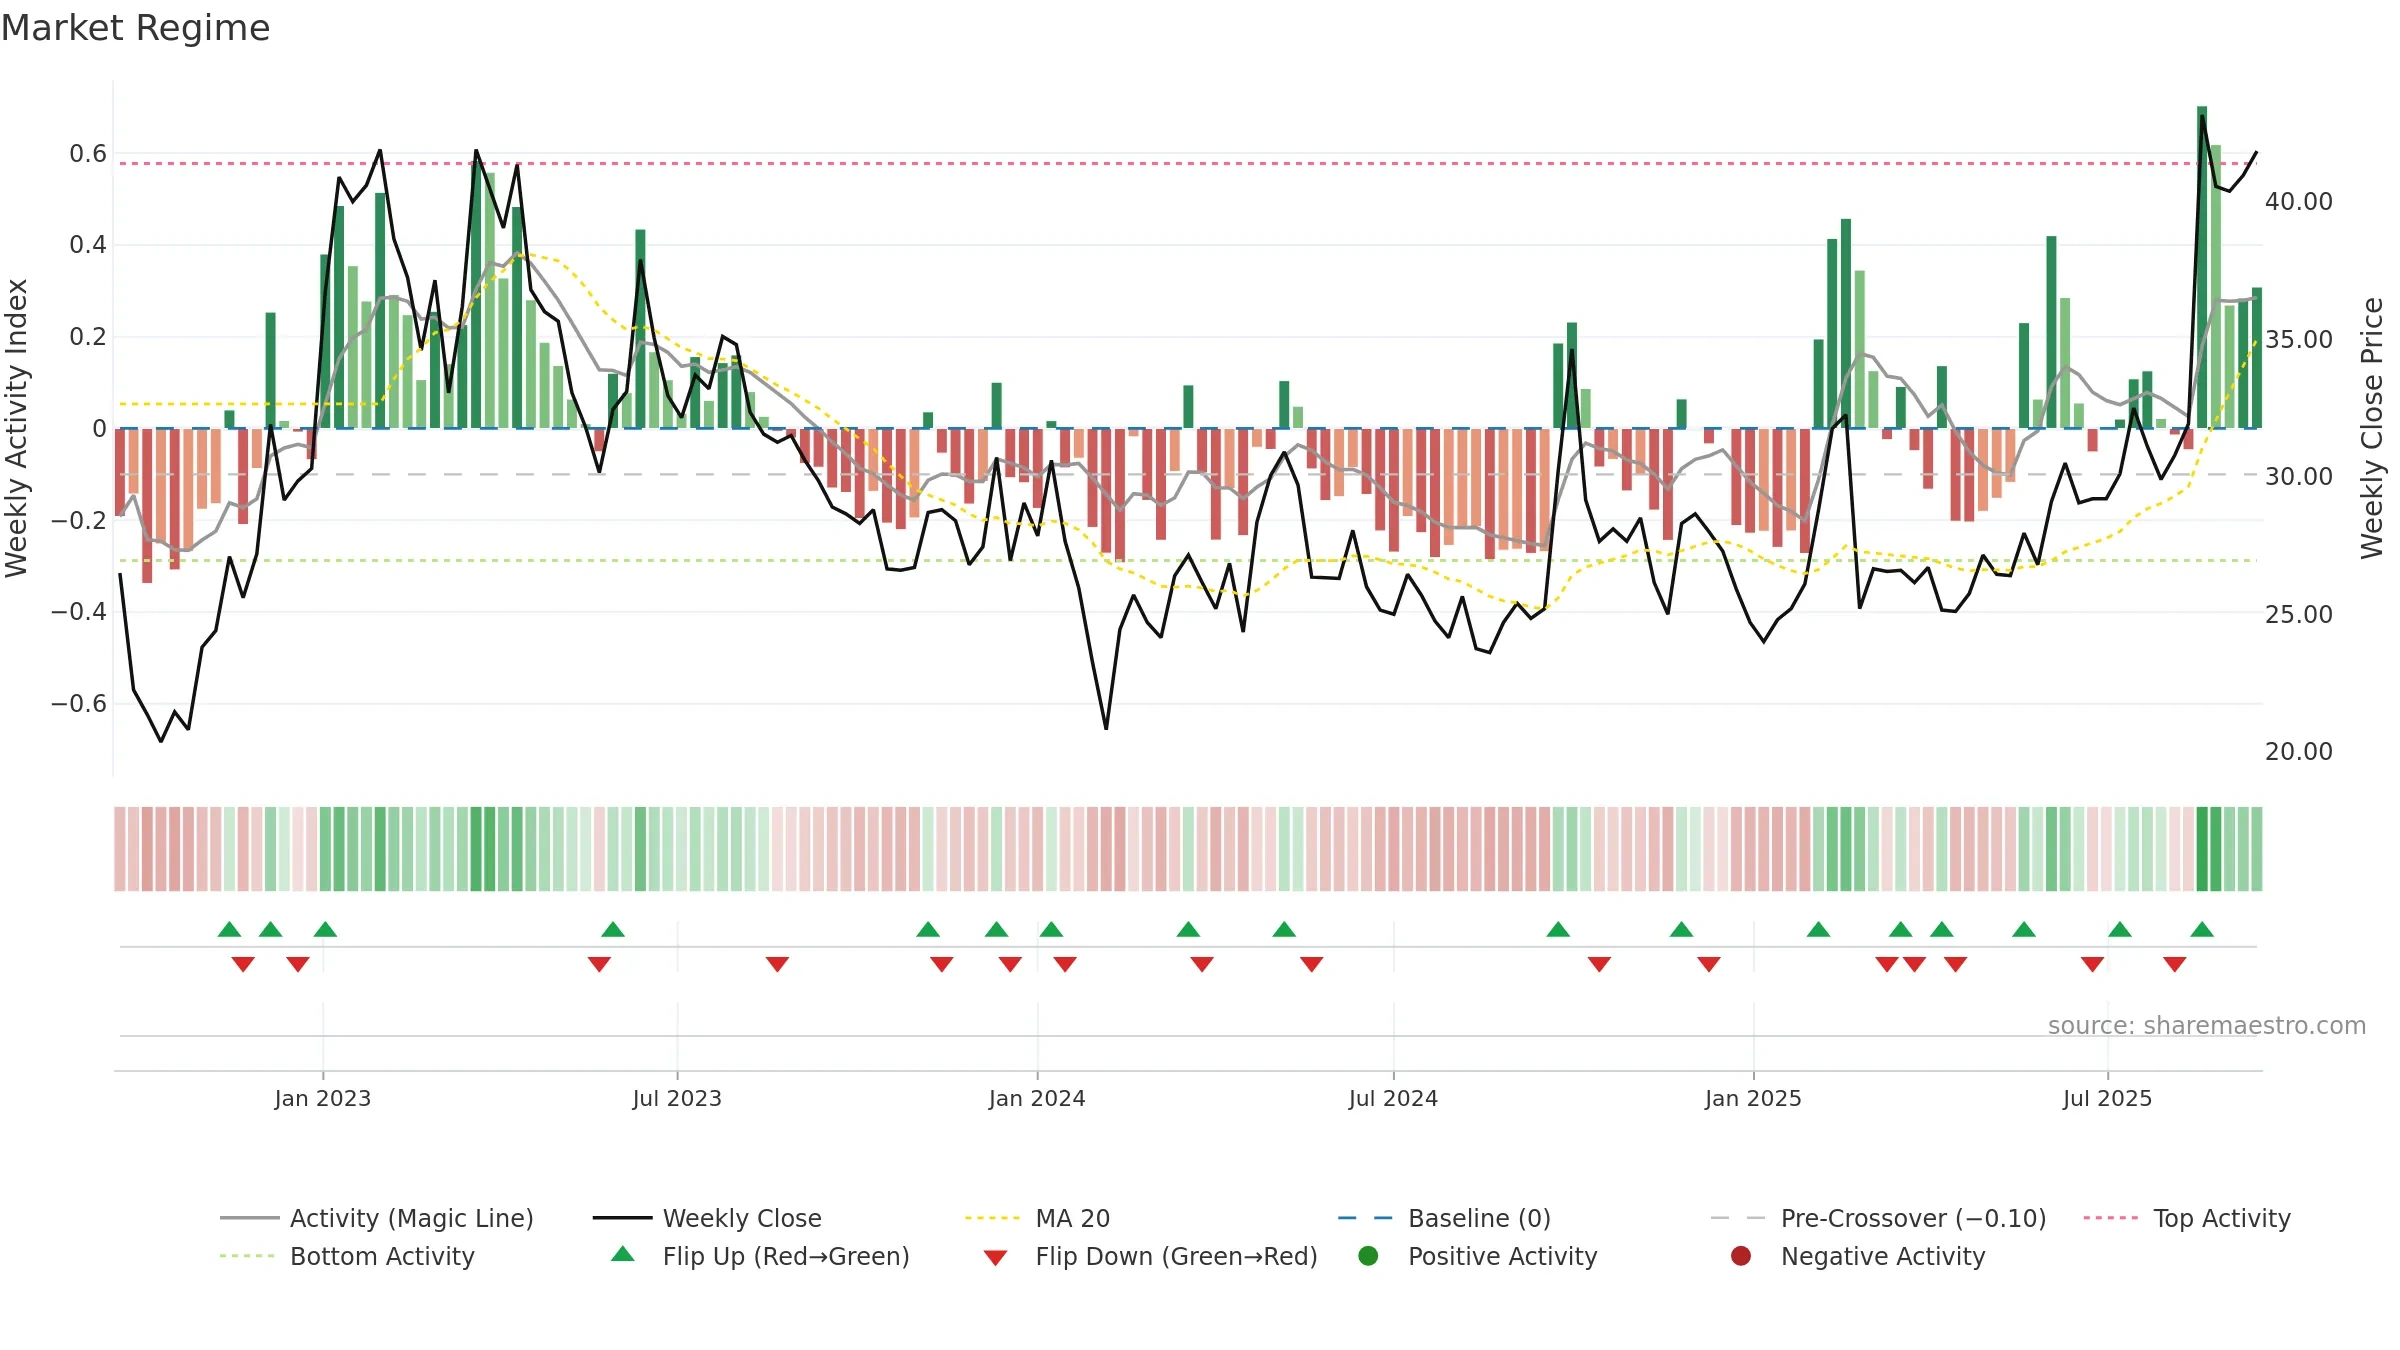Click the Jan 2025 x-axis label

tap(1753, 1098)
